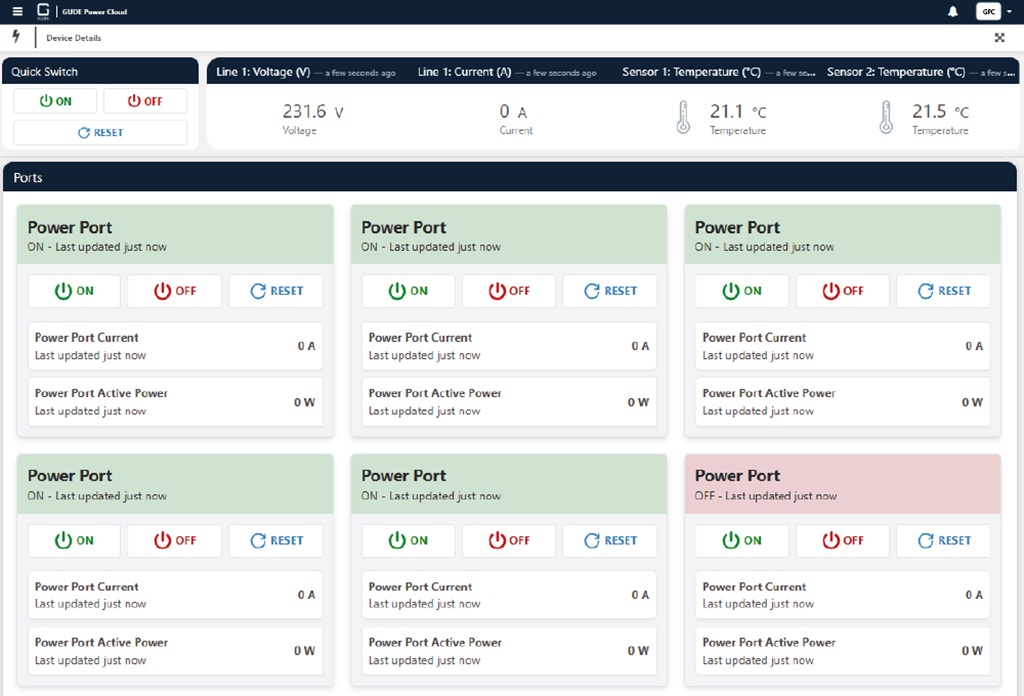
Task: Click the Sensor 2 thermometer icon
Action: click(x=885, y=117)
